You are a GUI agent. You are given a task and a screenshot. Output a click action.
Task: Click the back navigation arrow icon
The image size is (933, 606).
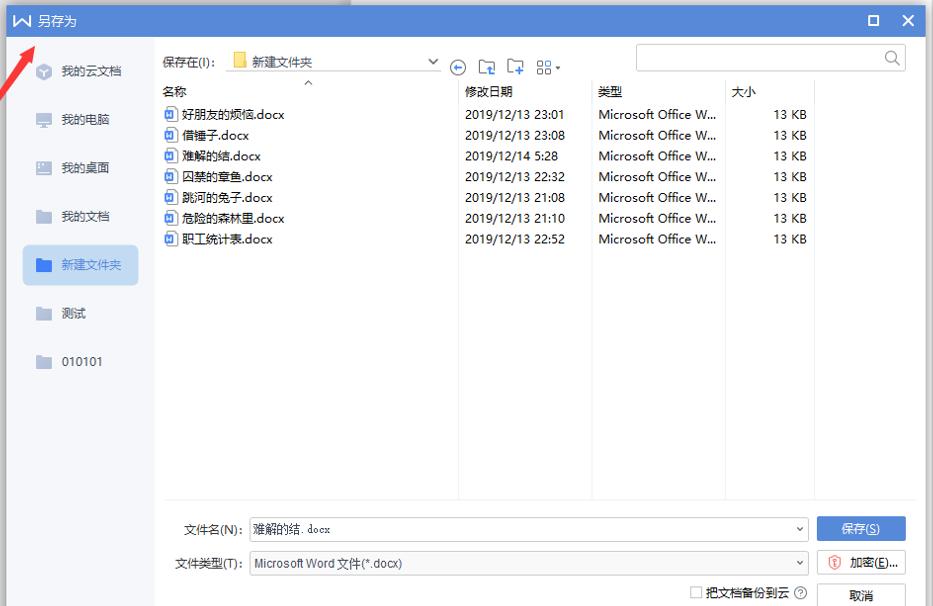coord(458,67)
